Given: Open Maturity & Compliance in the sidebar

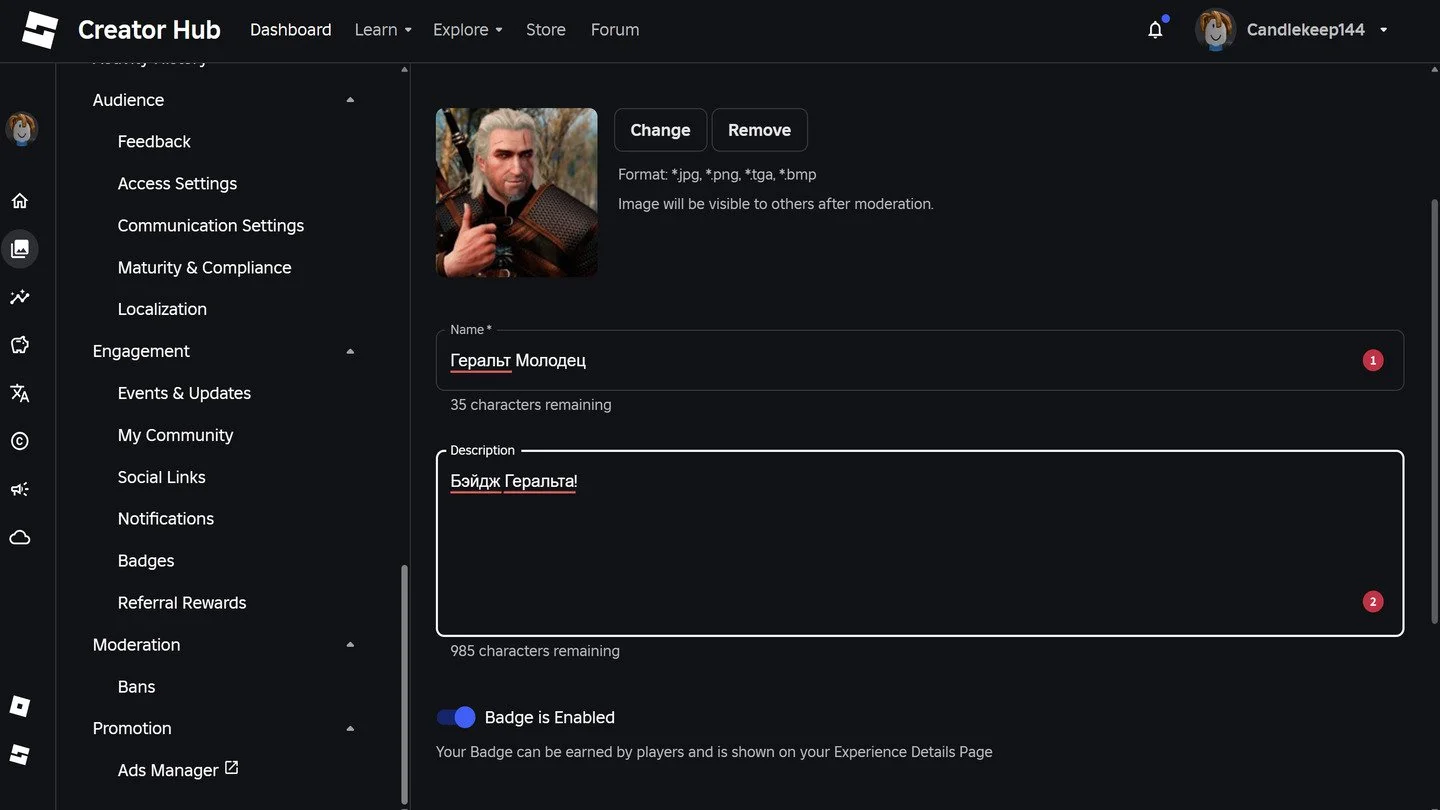Looking at the screenshot, I should pos(205,268).
